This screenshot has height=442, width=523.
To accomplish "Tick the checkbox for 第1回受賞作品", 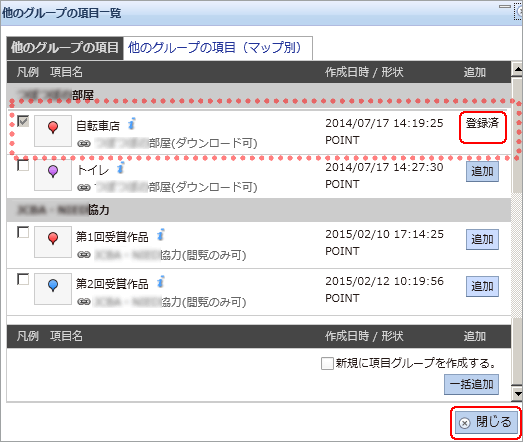I will click(23, 232).
